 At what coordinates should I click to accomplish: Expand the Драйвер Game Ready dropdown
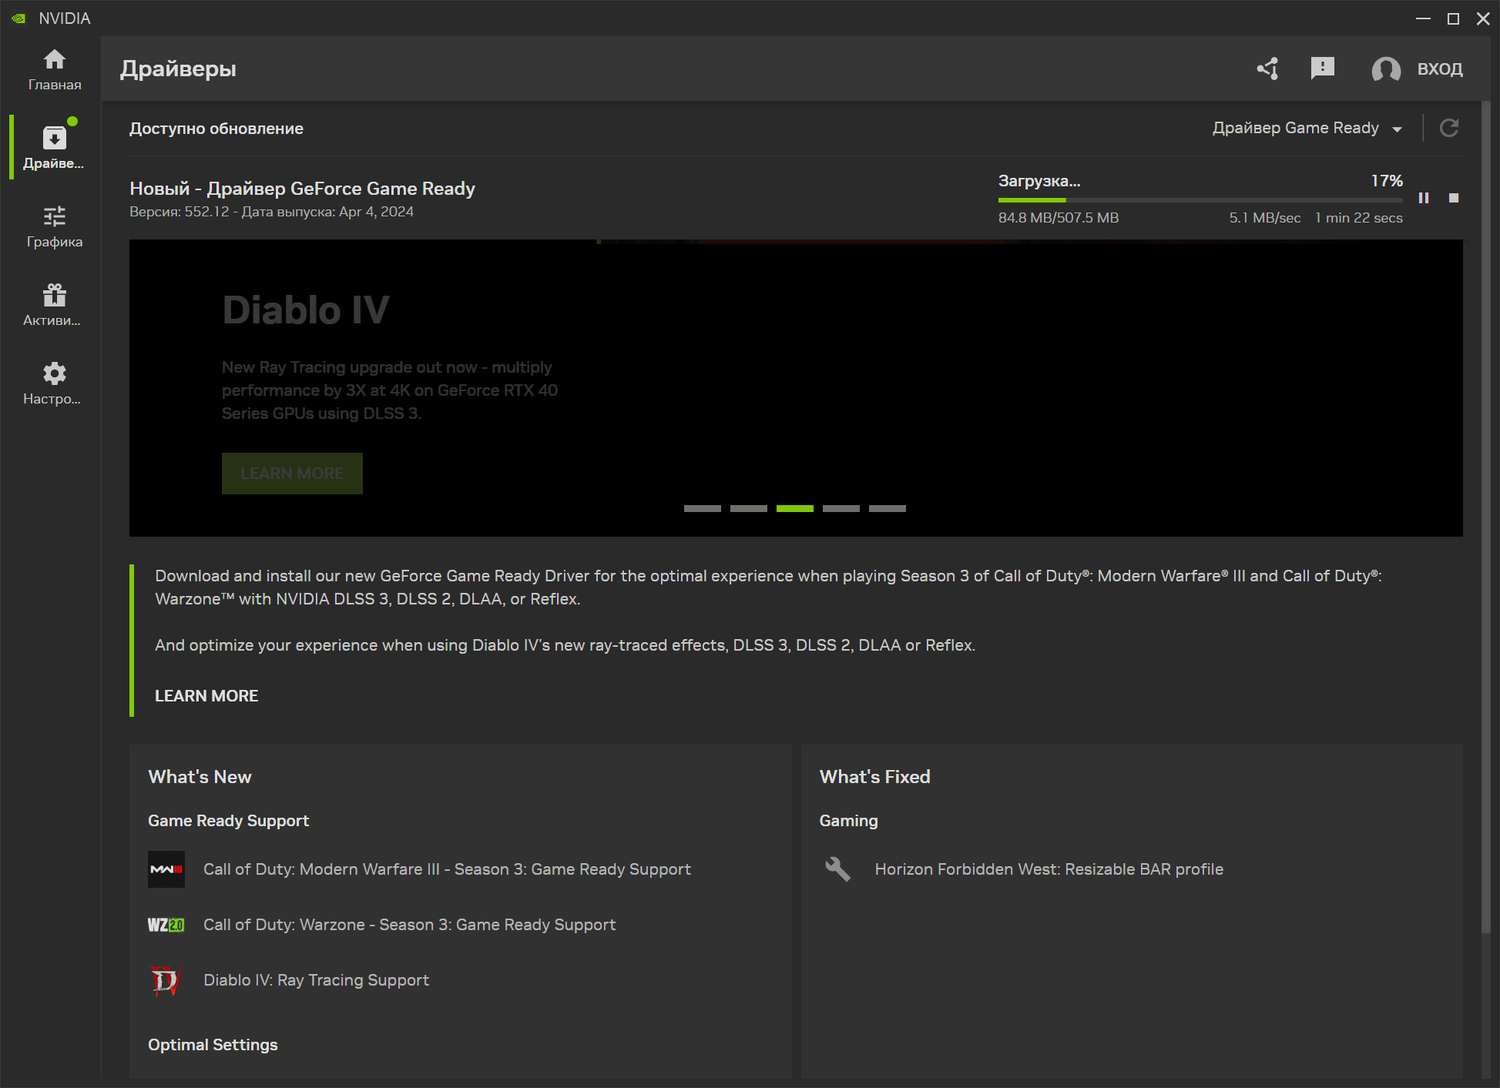pos(1307,128)
